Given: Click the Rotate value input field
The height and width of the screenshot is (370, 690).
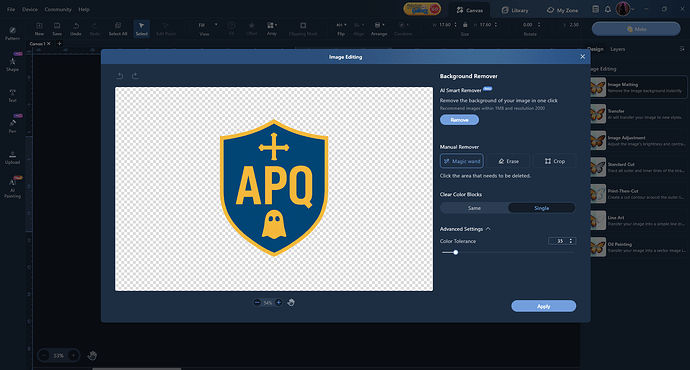Looking at the screenshot, I should 528,25.
